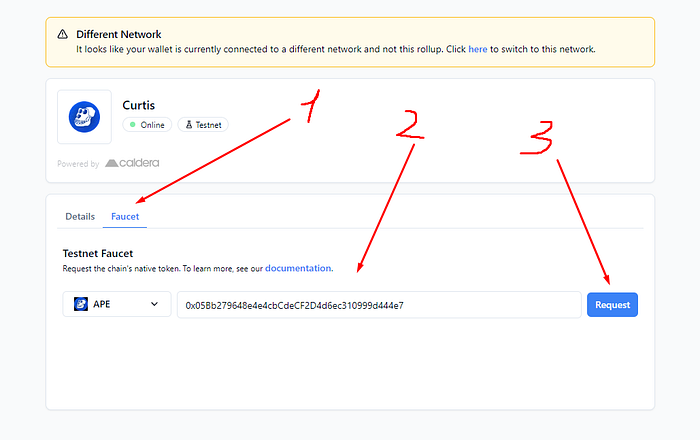Switch to the Details tab
The width and height of the screenshot is (700, 440).
pyautogui.click(x=80, y=216)
